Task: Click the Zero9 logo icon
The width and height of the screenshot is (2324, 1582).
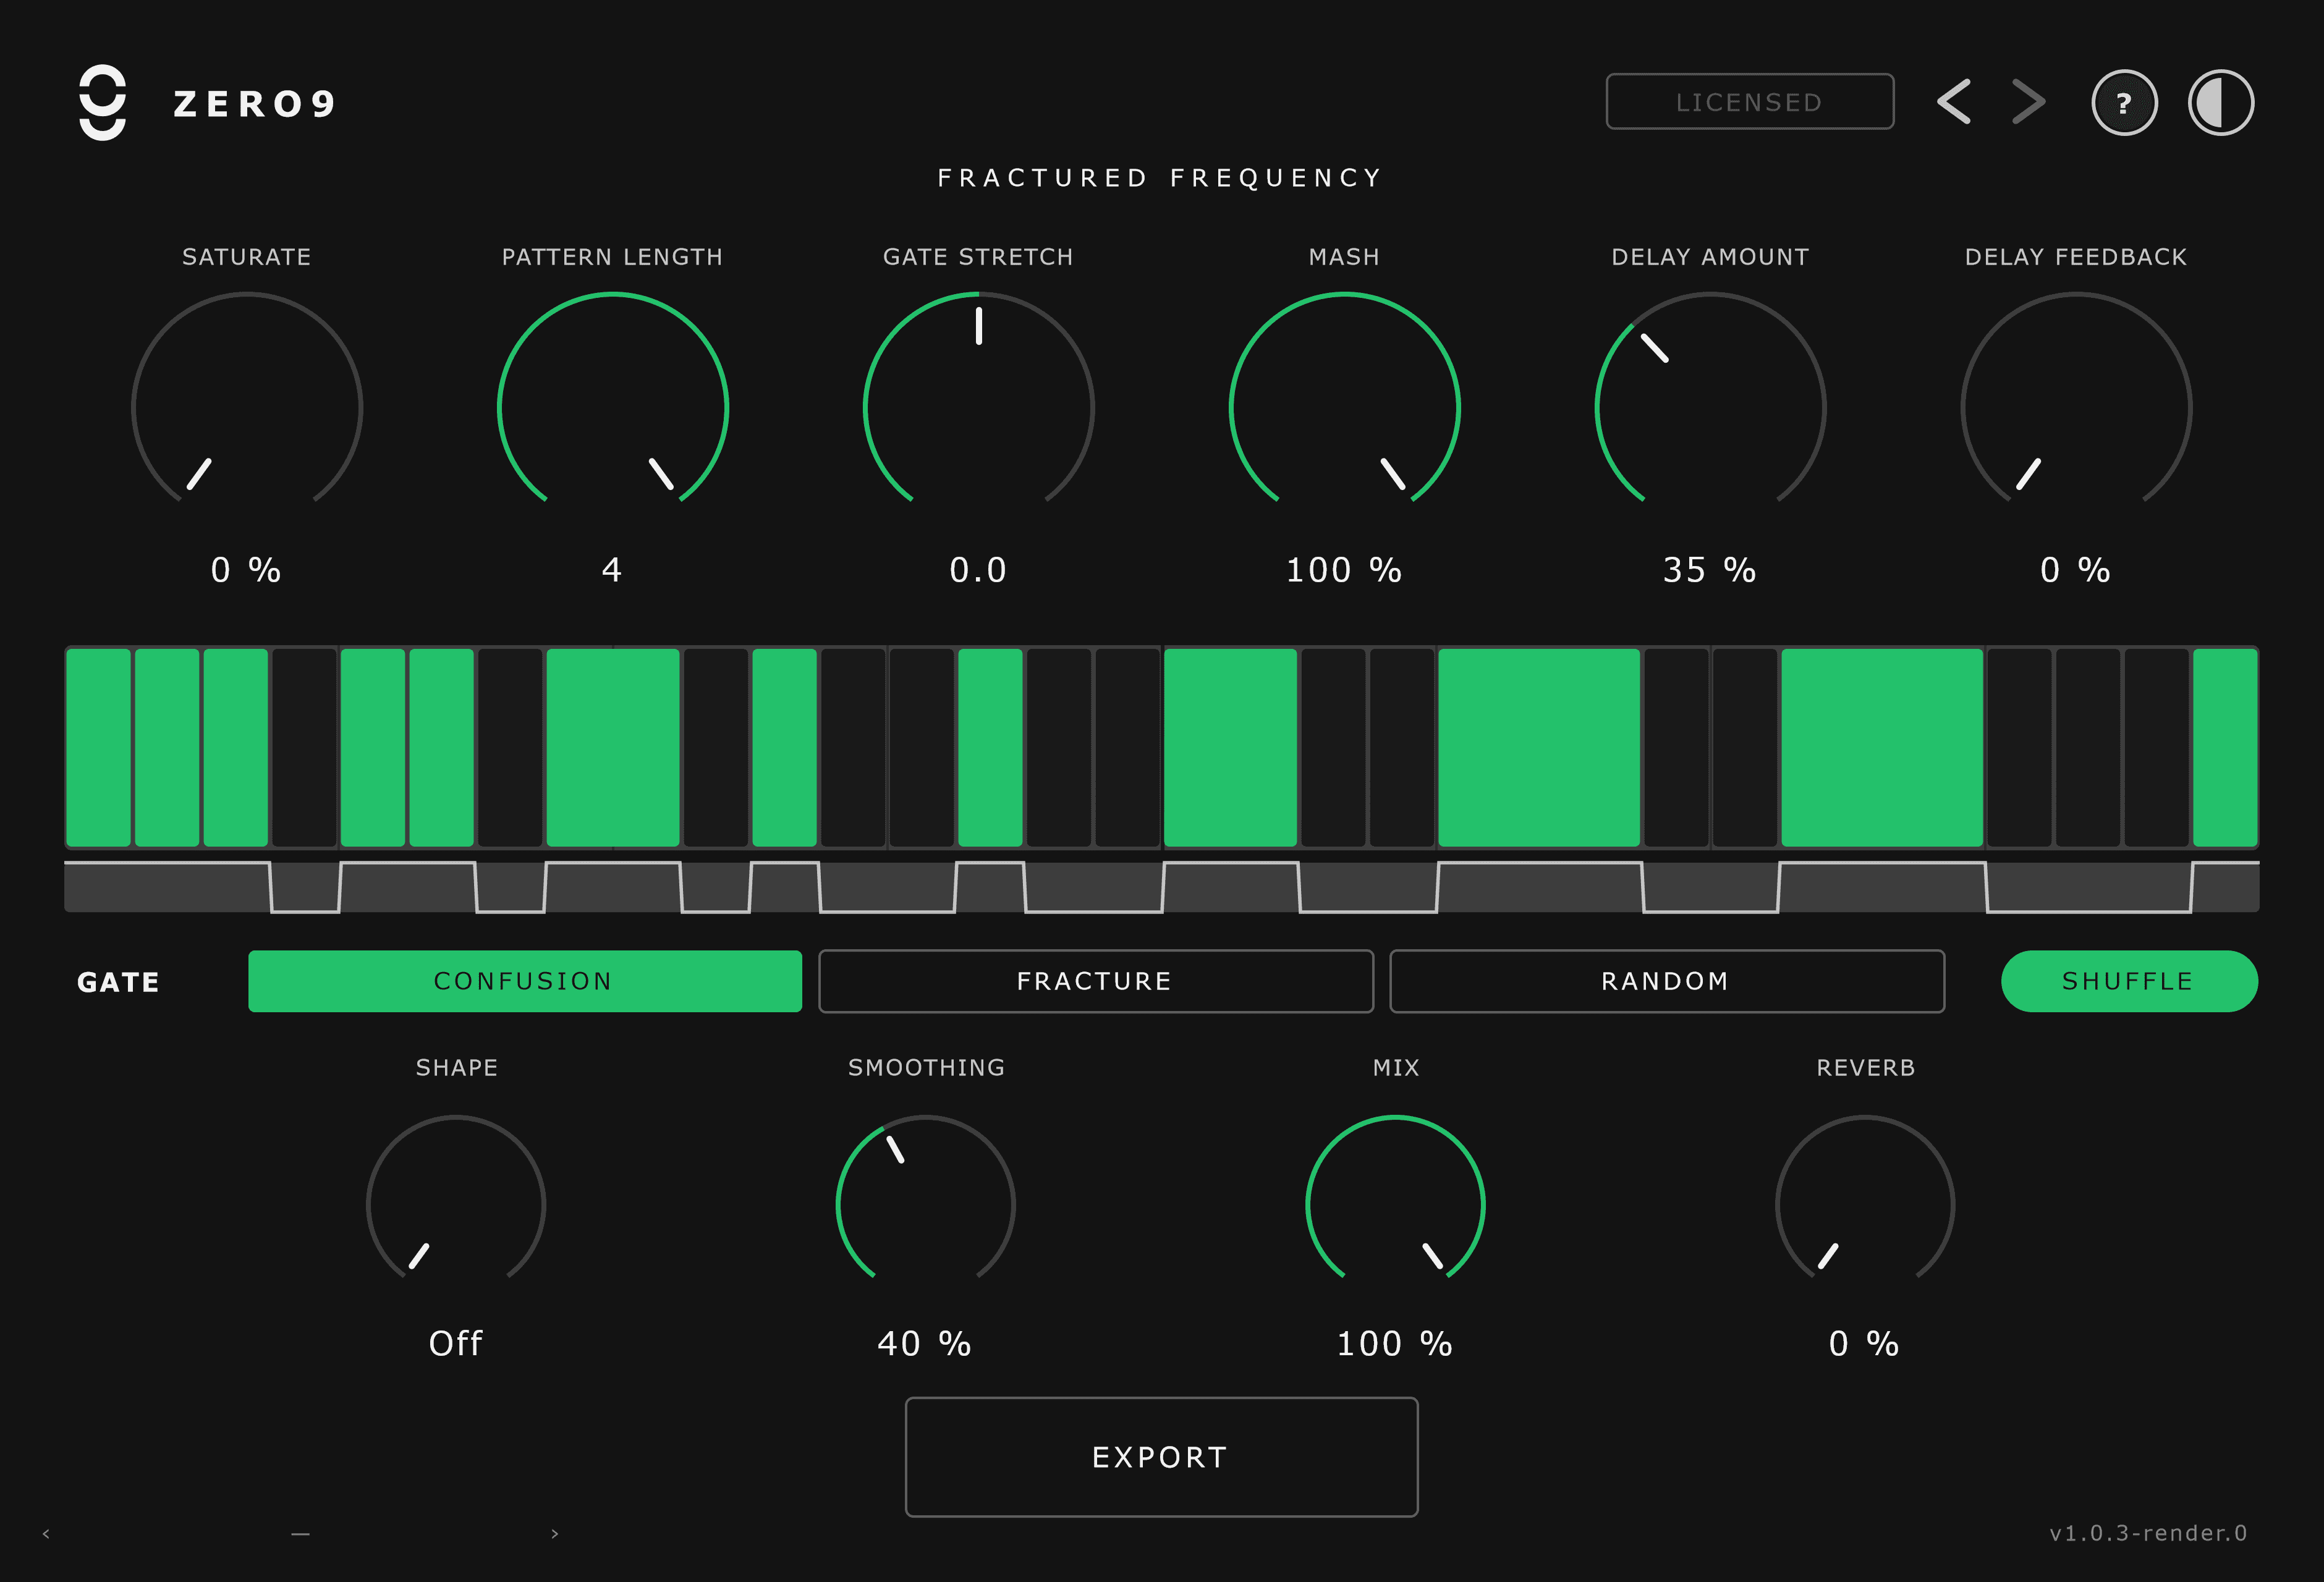Action: (x=102, y=102)
